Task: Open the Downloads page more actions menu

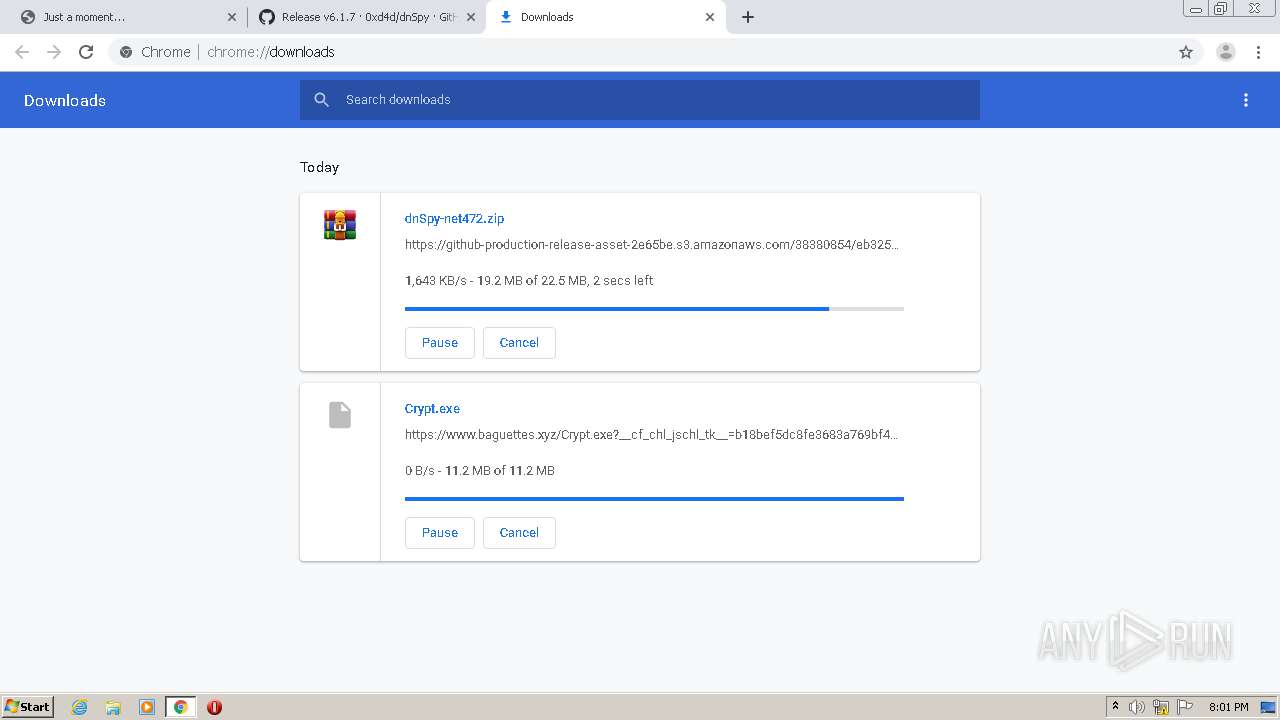Action: pyautogui.click(x=1246, y=100)
